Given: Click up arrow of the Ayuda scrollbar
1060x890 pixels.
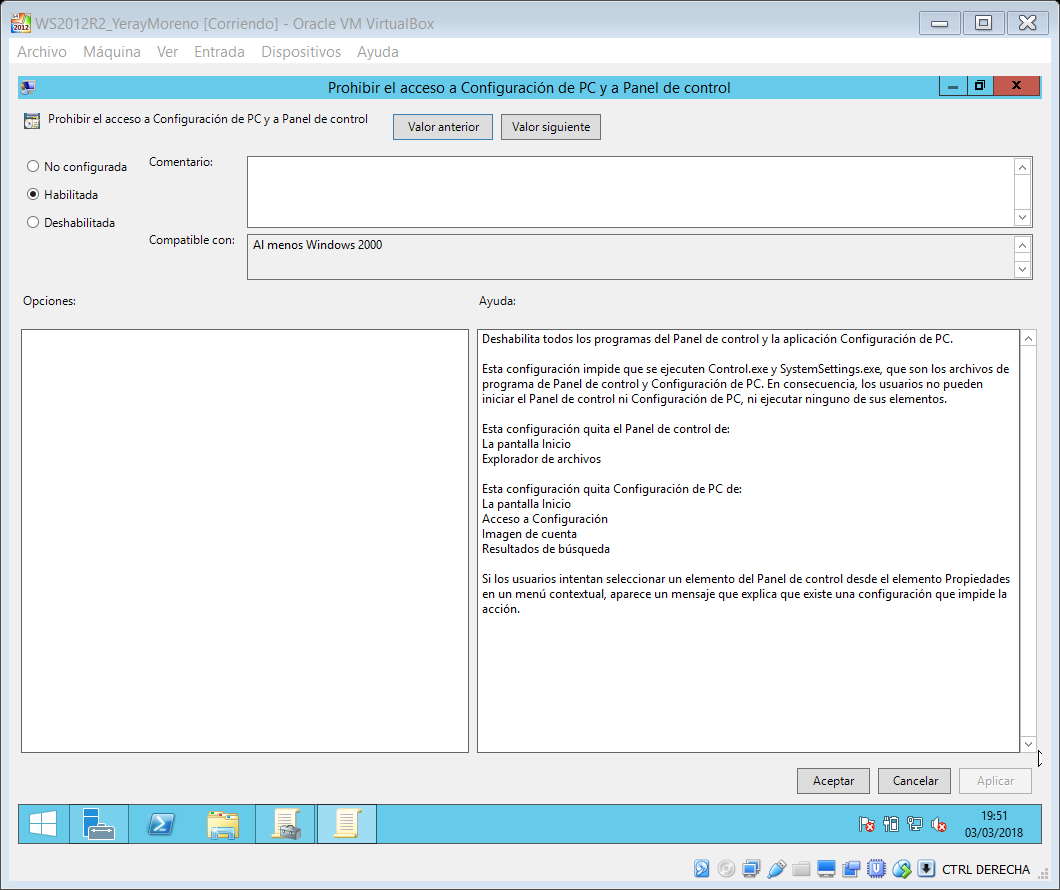Looking at the screenshot, I should [x=1028, y=339].
